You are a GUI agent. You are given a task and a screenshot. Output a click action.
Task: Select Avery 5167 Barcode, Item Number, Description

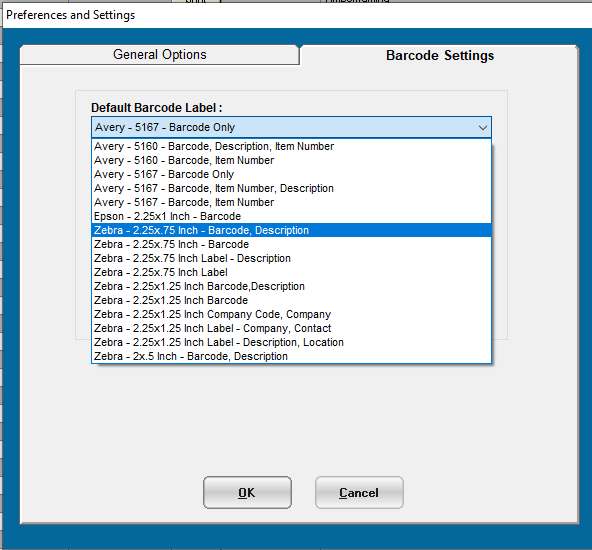tap(291, 188)
